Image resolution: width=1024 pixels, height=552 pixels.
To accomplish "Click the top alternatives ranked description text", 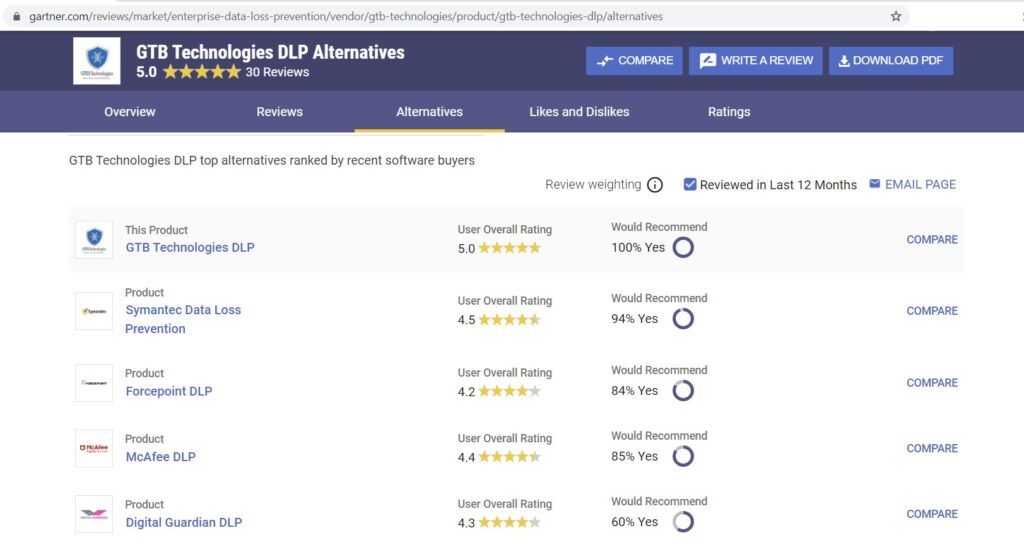I will pos(272,161).
